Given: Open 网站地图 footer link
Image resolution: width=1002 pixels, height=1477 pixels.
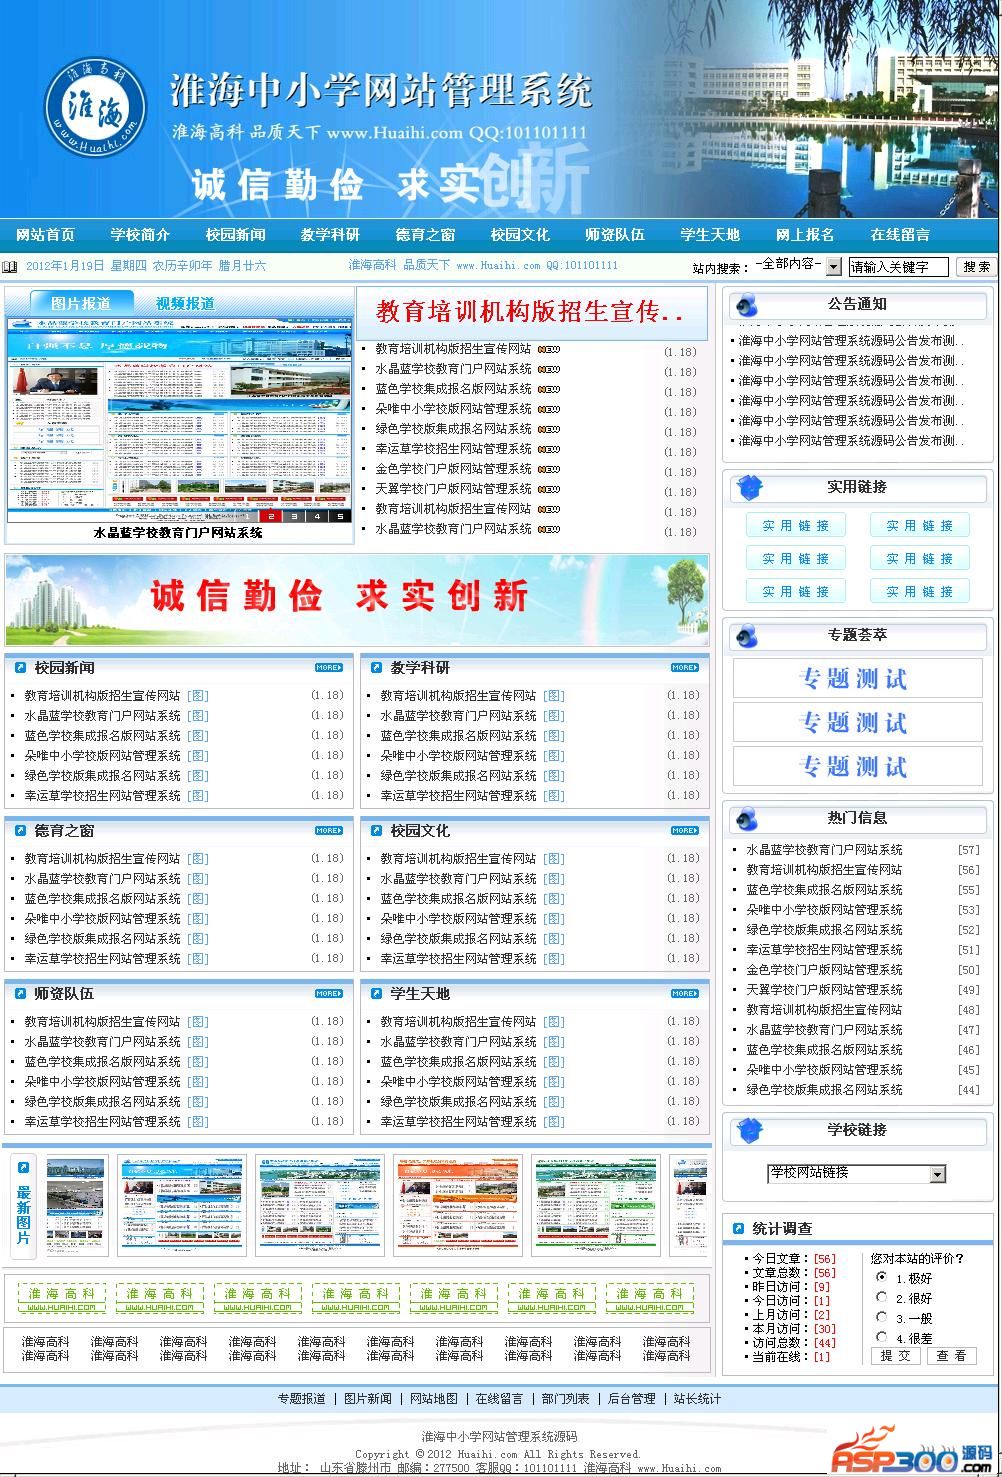Looking at the screenshot, I should [434, 1399].
